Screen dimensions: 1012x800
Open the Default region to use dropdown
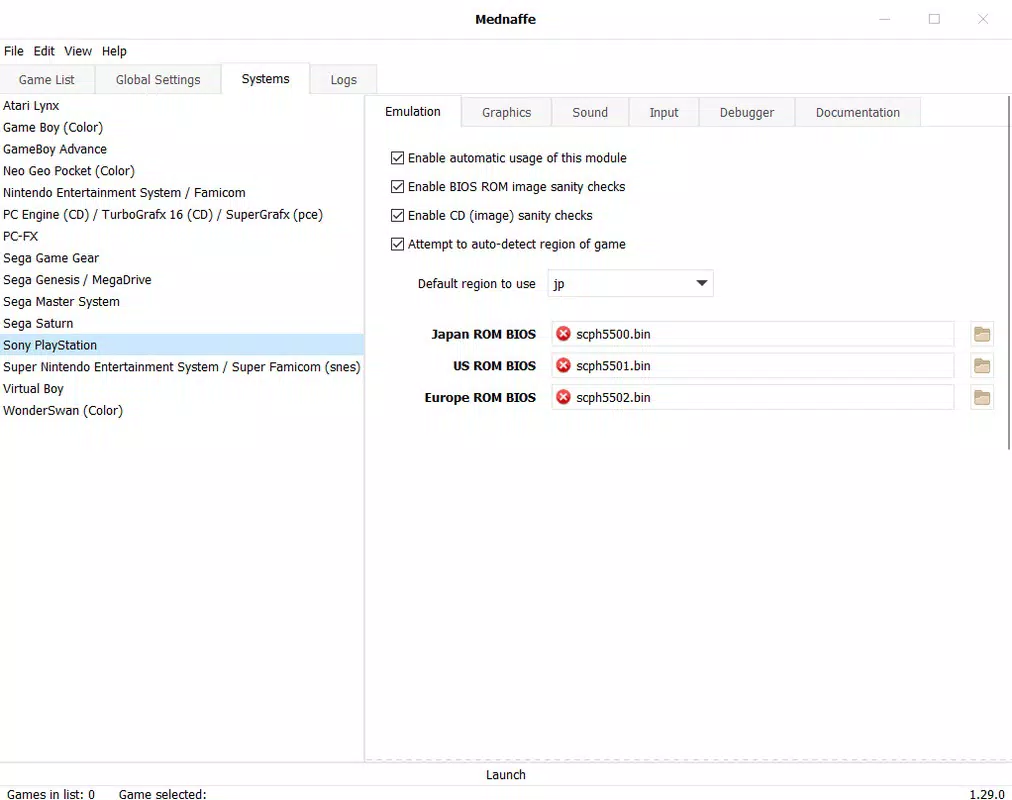click(631, 284)
